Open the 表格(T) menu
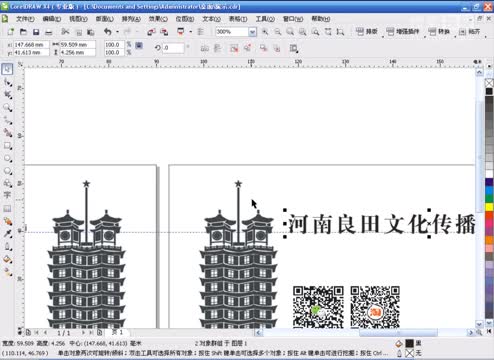The height and width of the screenshot is (360, 494). [x=238, y=19]
